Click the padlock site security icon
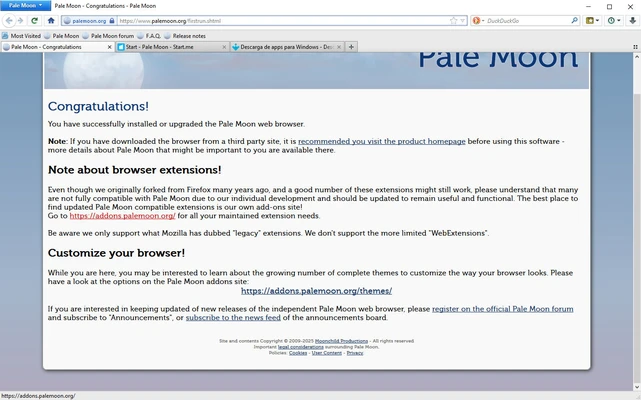The width and height of the screenshot is (641, 400). pyautogui.click(x=112, y=20)
